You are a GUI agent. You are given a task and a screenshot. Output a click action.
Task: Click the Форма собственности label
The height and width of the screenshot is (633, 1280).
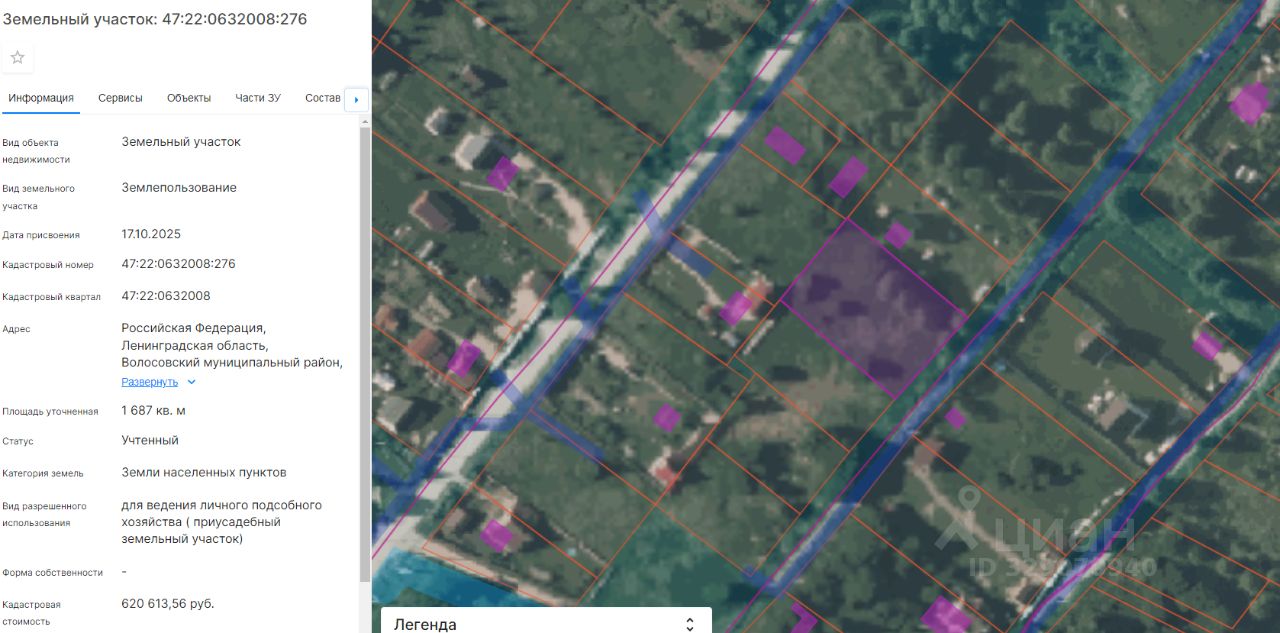[x=52, y=573]
